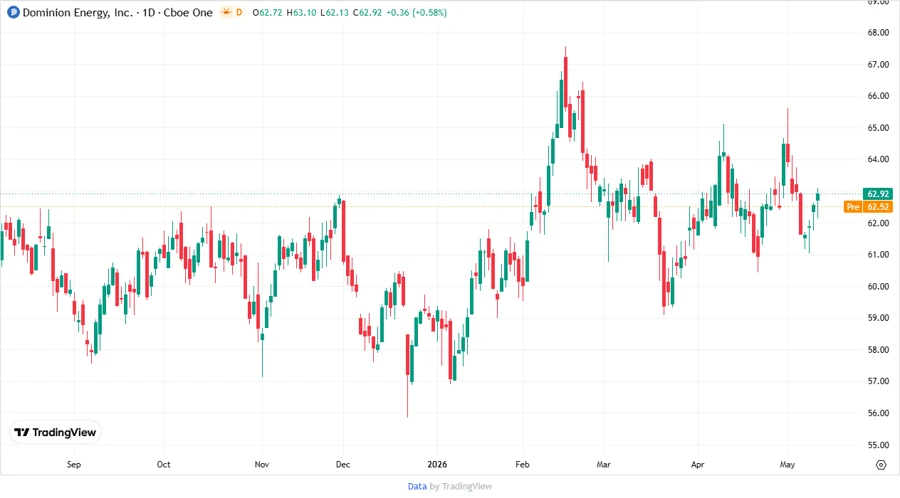Click the orange Pre 62.52 price label

(x=868, y=207)
